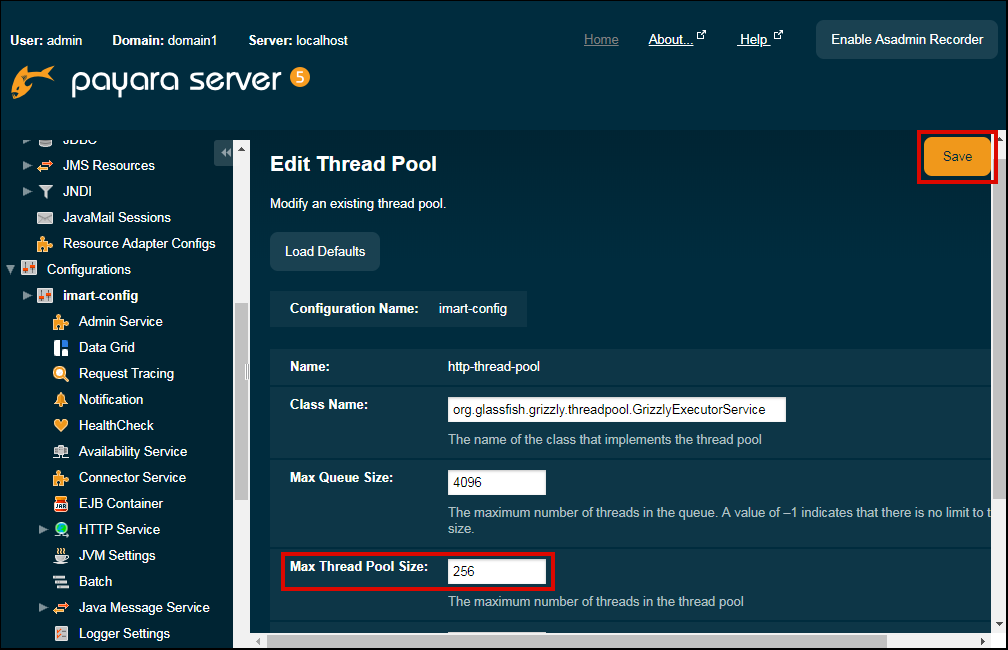The height and width of the screenshot is (650, 1008).
Task: Click the Load Defaults button
Action: pyautogui.click(x=325, y=252)
